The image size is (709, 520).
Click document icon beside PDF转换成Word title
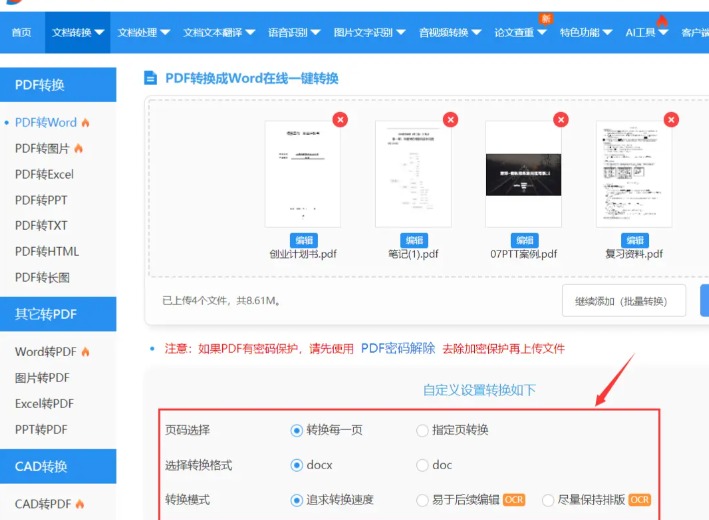pyautogui.click(x=150, y=78)
